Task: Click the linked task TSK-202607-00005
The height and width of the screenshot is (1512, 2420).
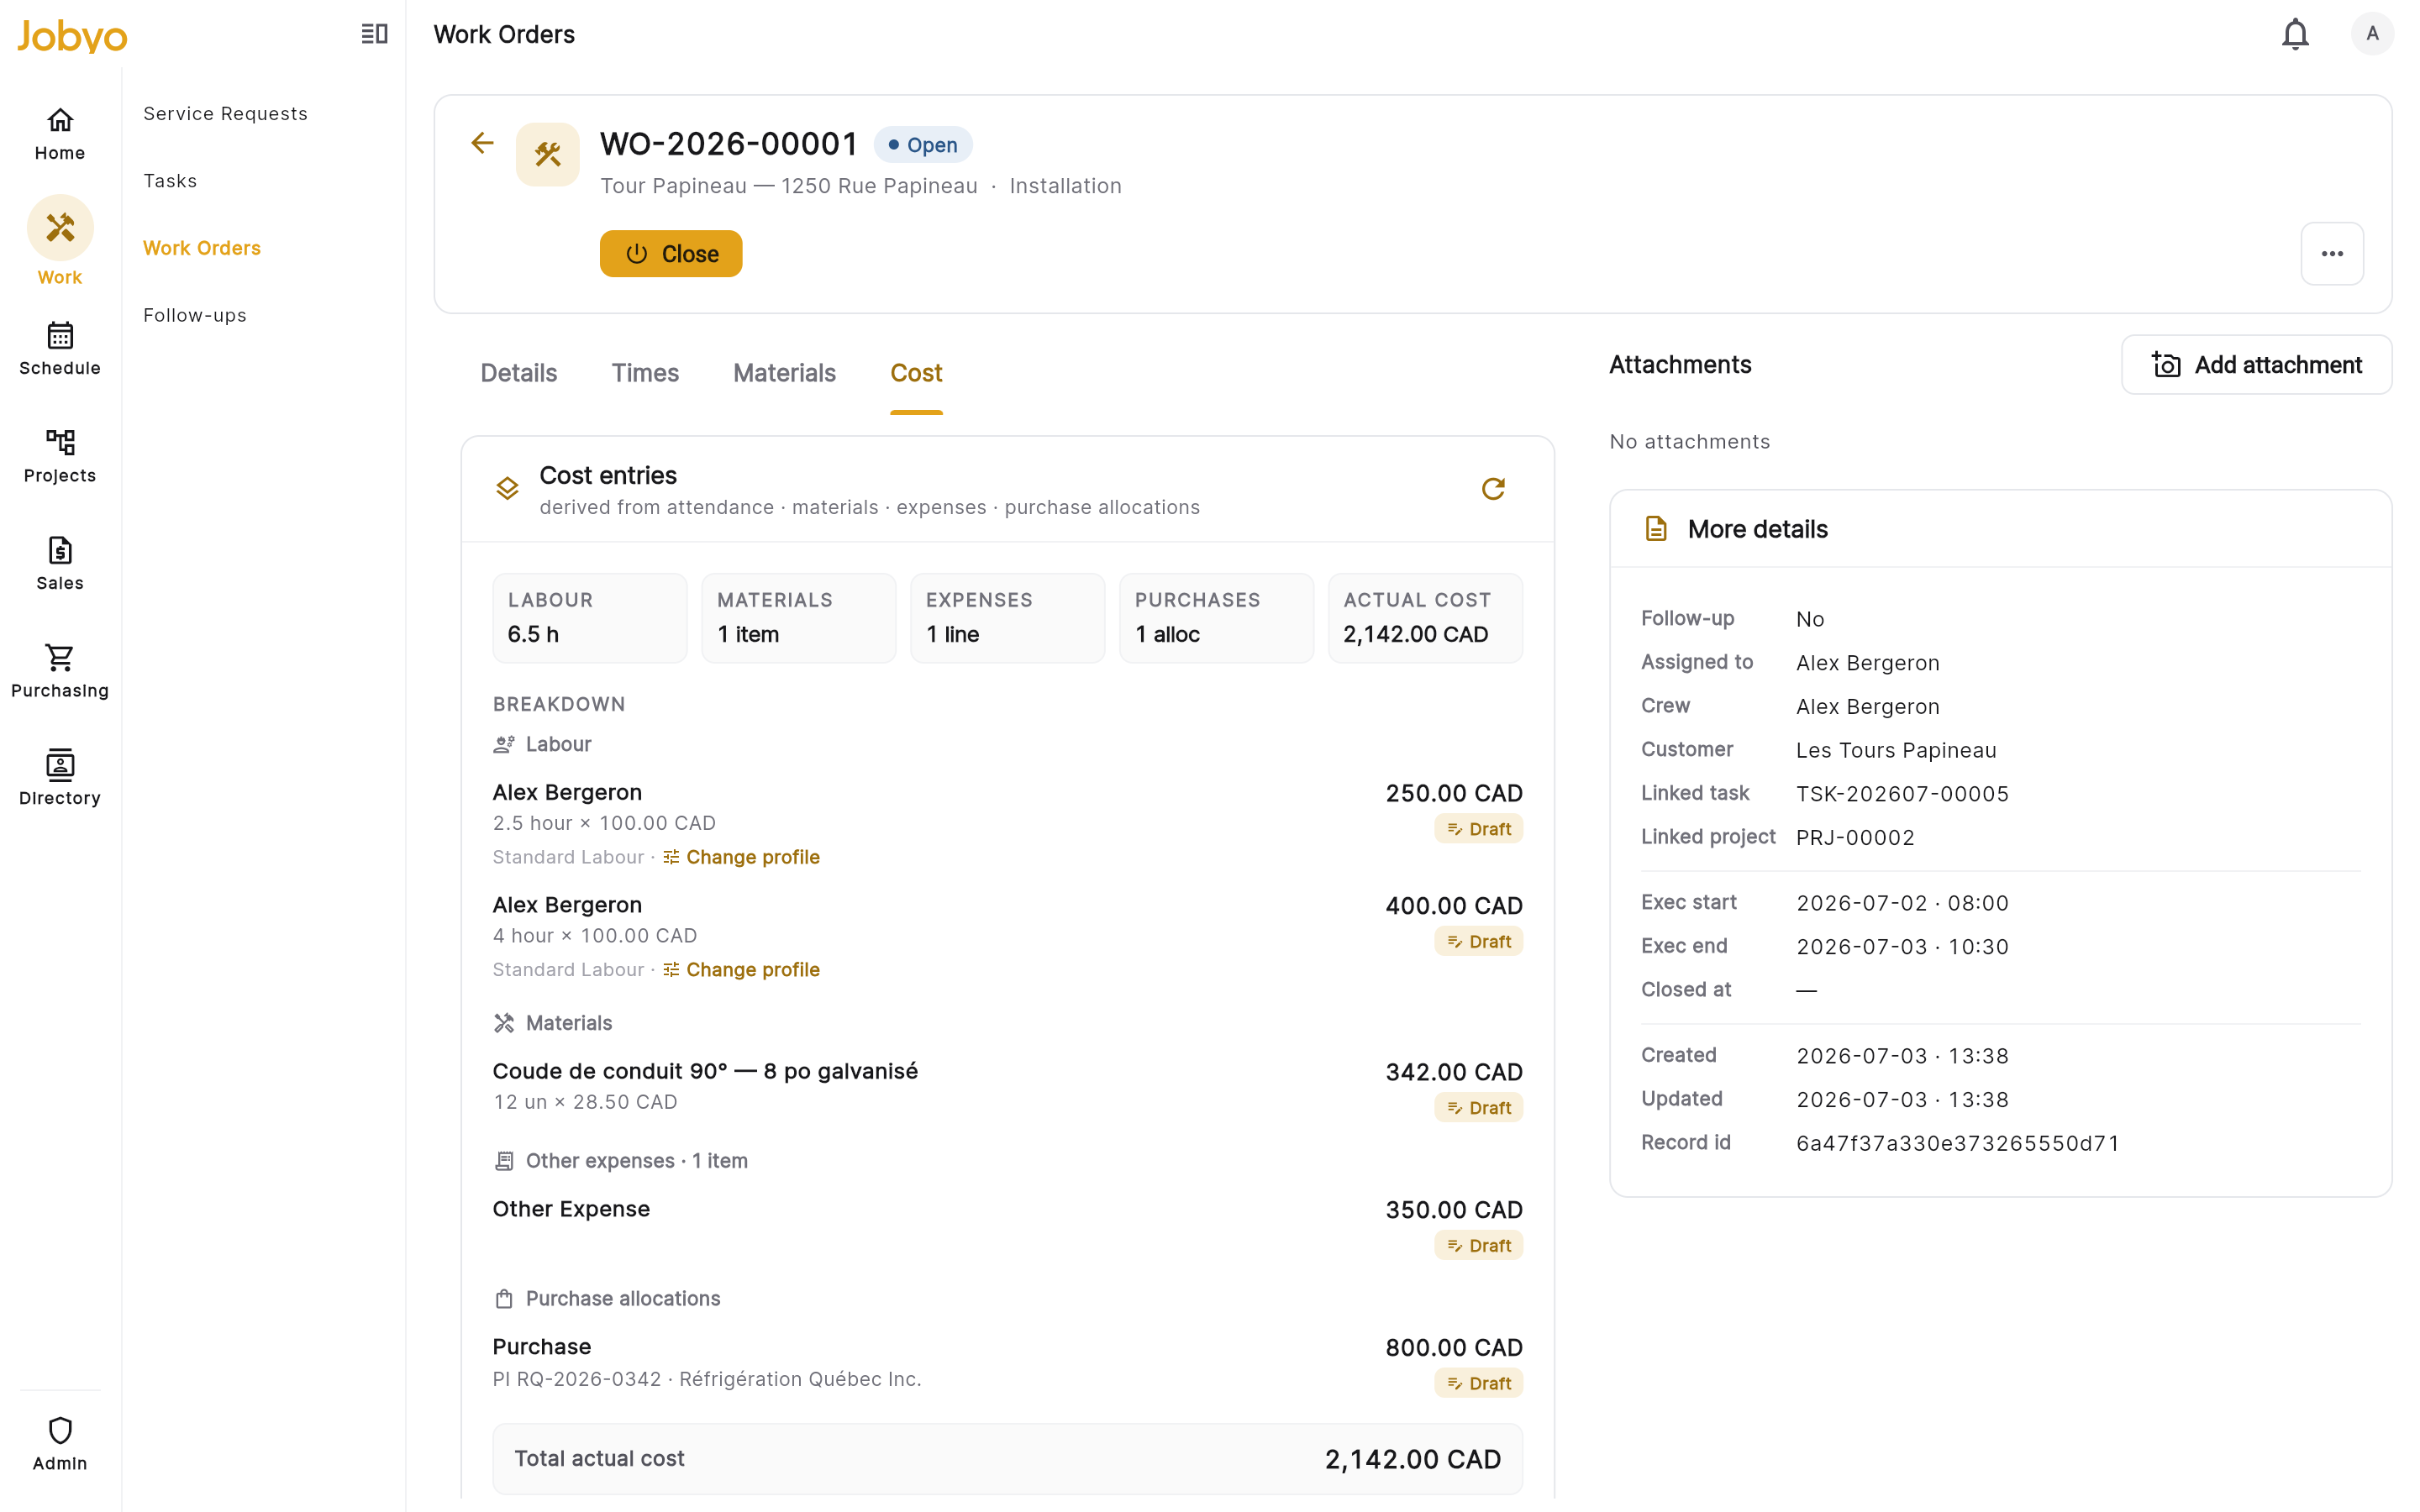Action: [x=1902, y=794]
